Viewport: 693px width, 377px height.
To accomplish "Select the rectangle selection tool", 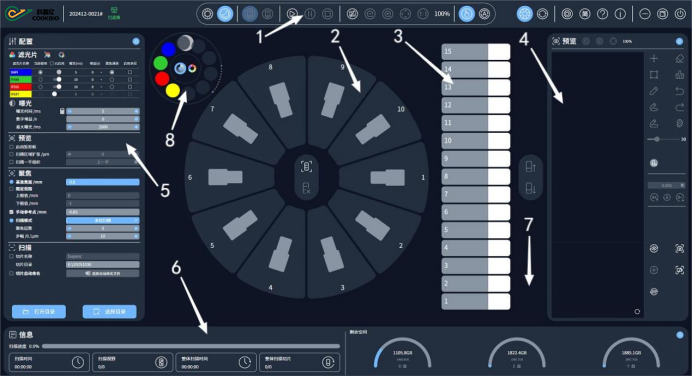I will pyautogui.click(x=654, y=75).
